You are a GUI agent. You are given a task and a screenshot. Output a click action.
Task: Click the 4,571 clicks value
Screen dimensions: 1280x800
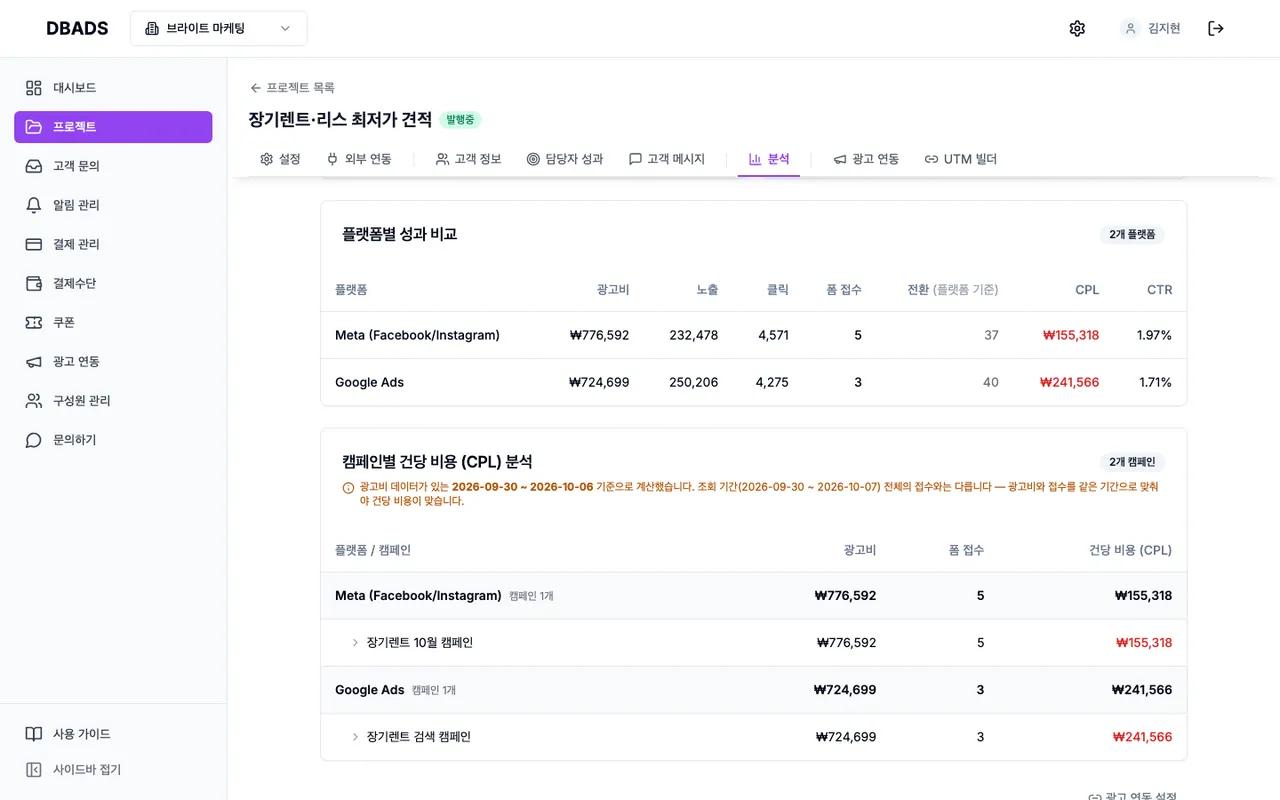(x=773, y=335)
